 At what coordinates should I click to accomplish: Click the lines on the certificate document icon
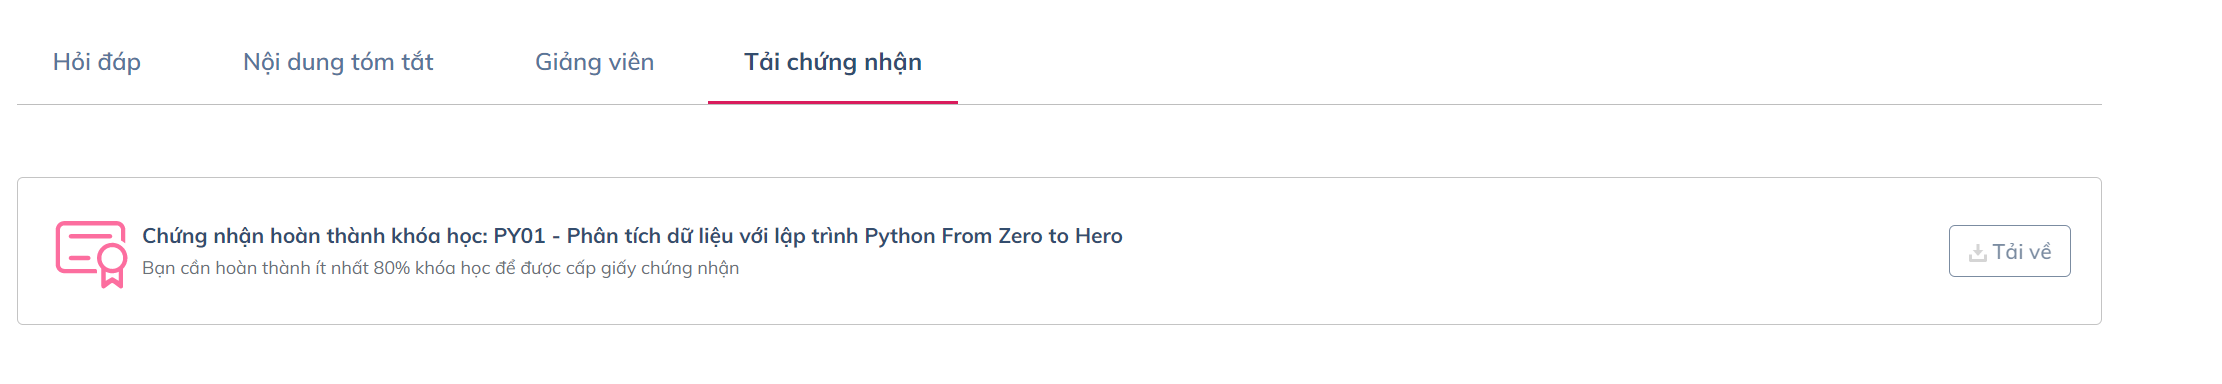pyautogui.click(x=80, y=249)
